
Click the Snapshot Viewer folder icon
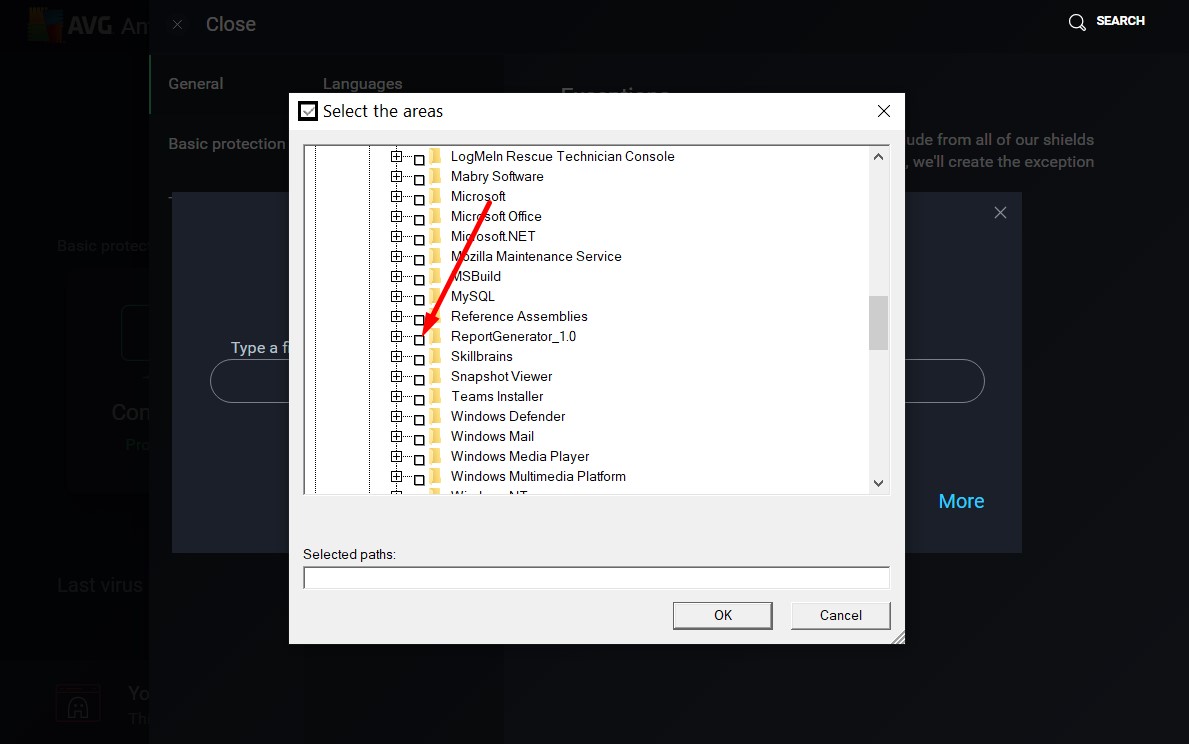pos(435,376)
